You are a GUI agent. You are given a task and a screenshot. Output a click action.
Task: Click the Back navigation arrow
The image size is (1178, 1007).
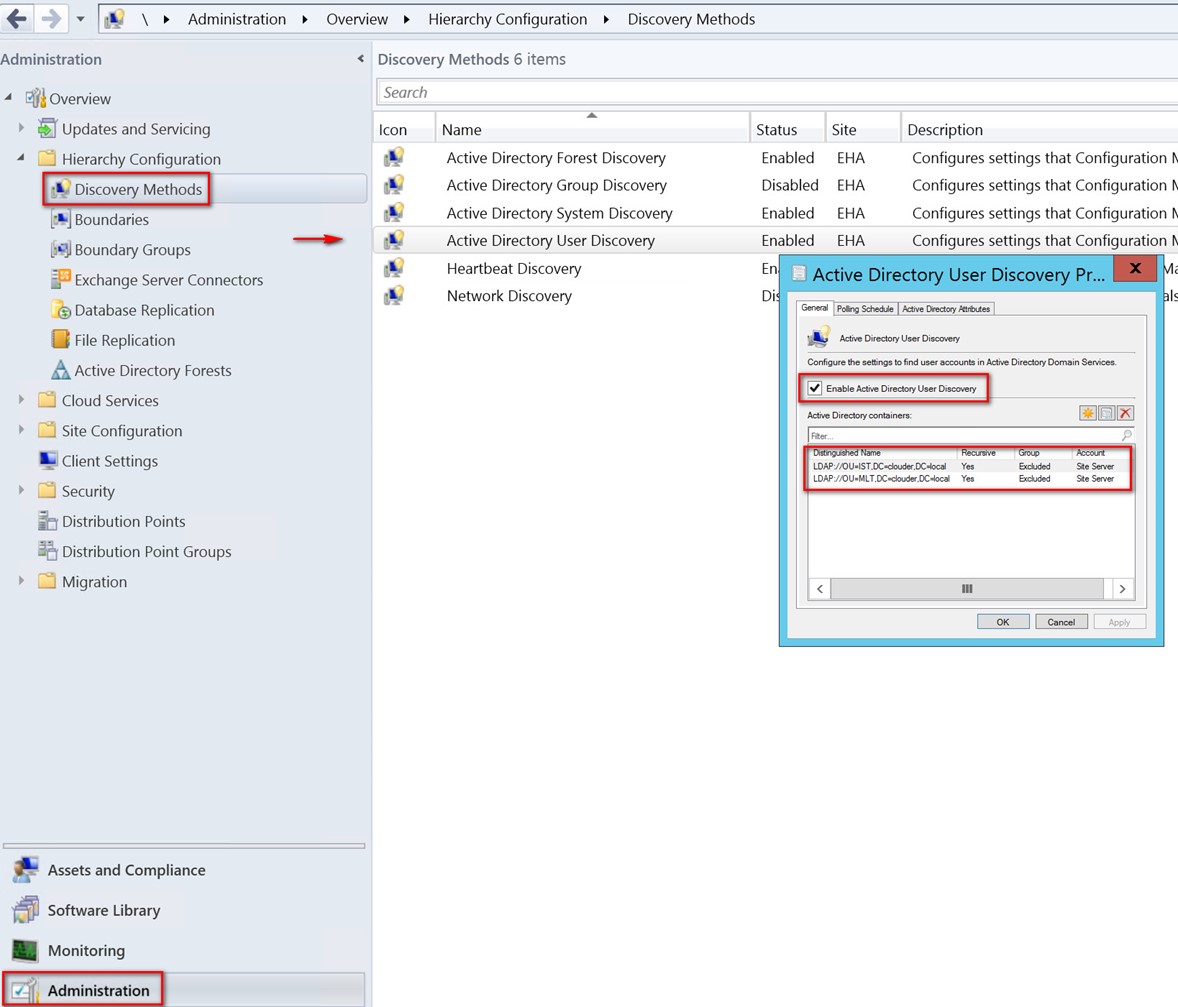click(x=17, y=18)
